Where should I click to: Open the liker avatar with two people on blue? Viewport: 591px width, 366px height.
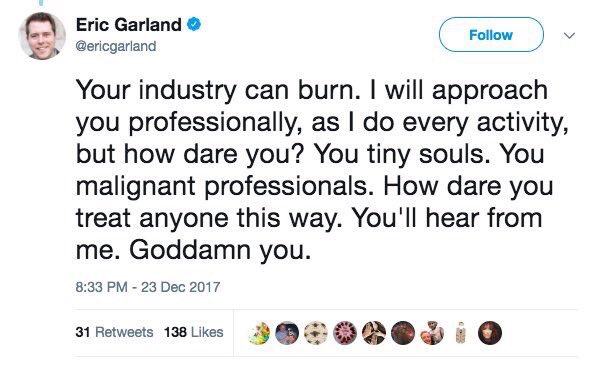point(287,333)
